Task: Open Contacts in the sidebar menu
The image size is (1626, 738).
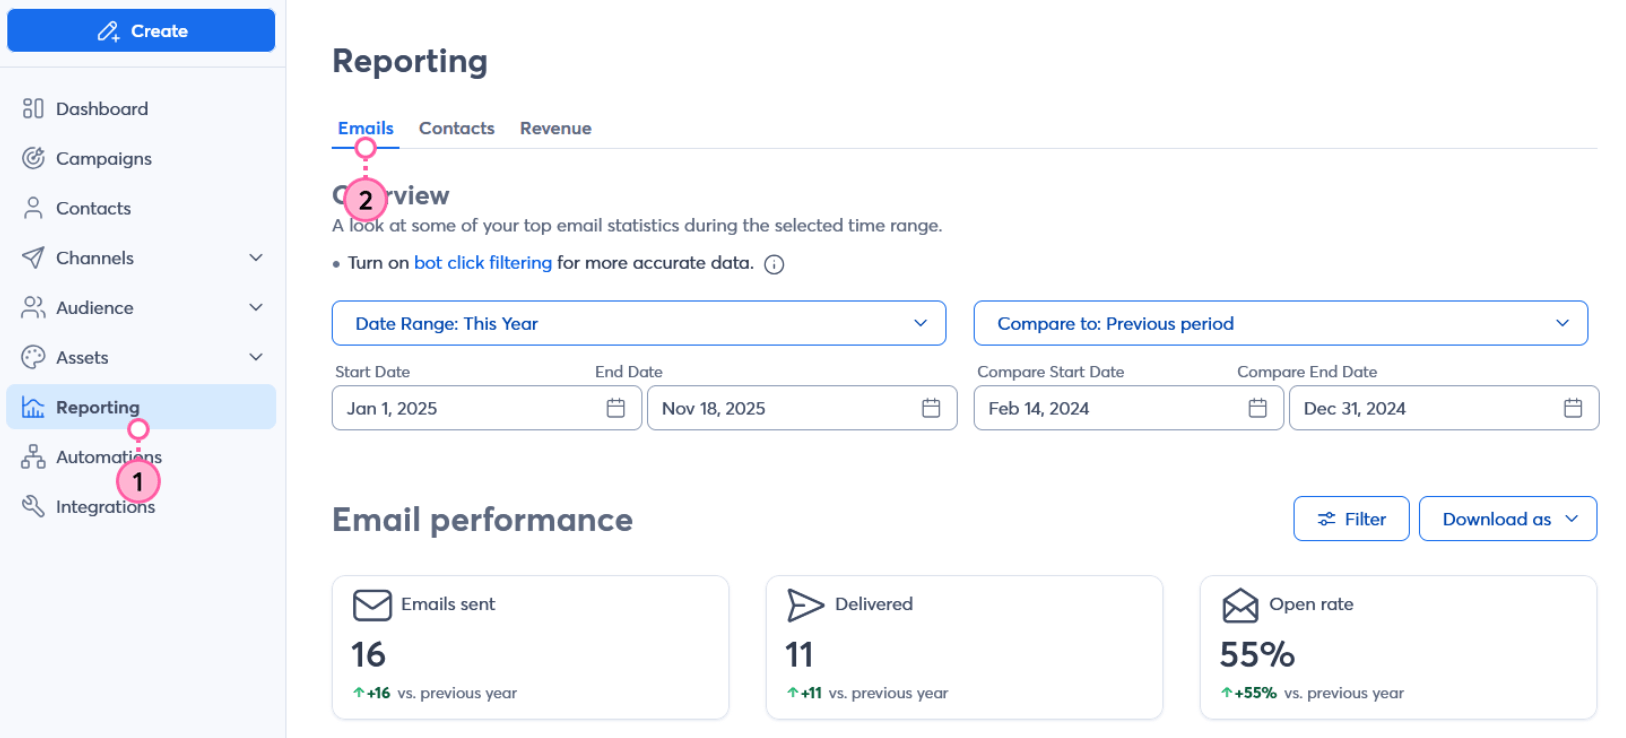Action: coord(141,208)
